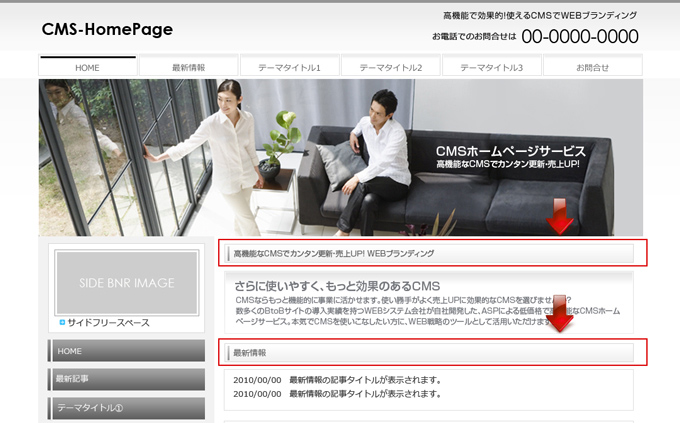
Task: Switch to the テーマタイトル1 tab
Action: pos(289,67)
